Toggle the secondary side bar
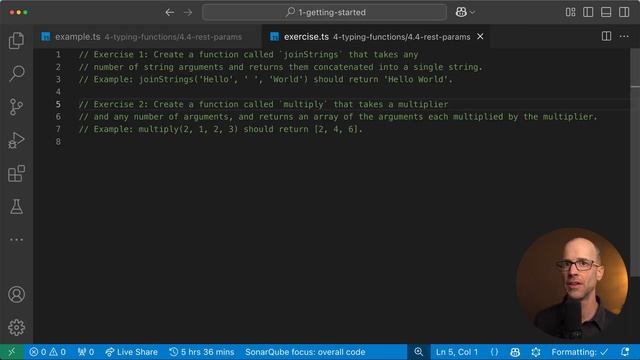 (x=624, y=12)
